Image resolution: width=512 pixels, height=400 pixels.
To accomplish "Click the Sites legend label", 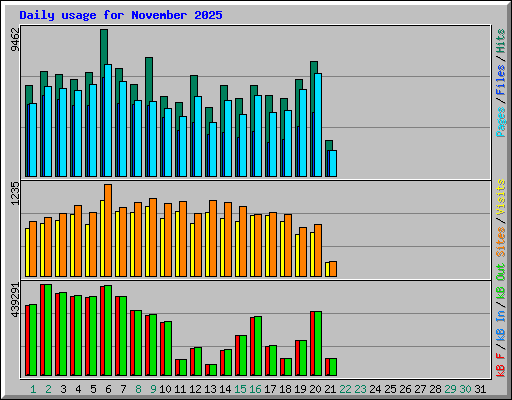I will click(x=501, y=242).
